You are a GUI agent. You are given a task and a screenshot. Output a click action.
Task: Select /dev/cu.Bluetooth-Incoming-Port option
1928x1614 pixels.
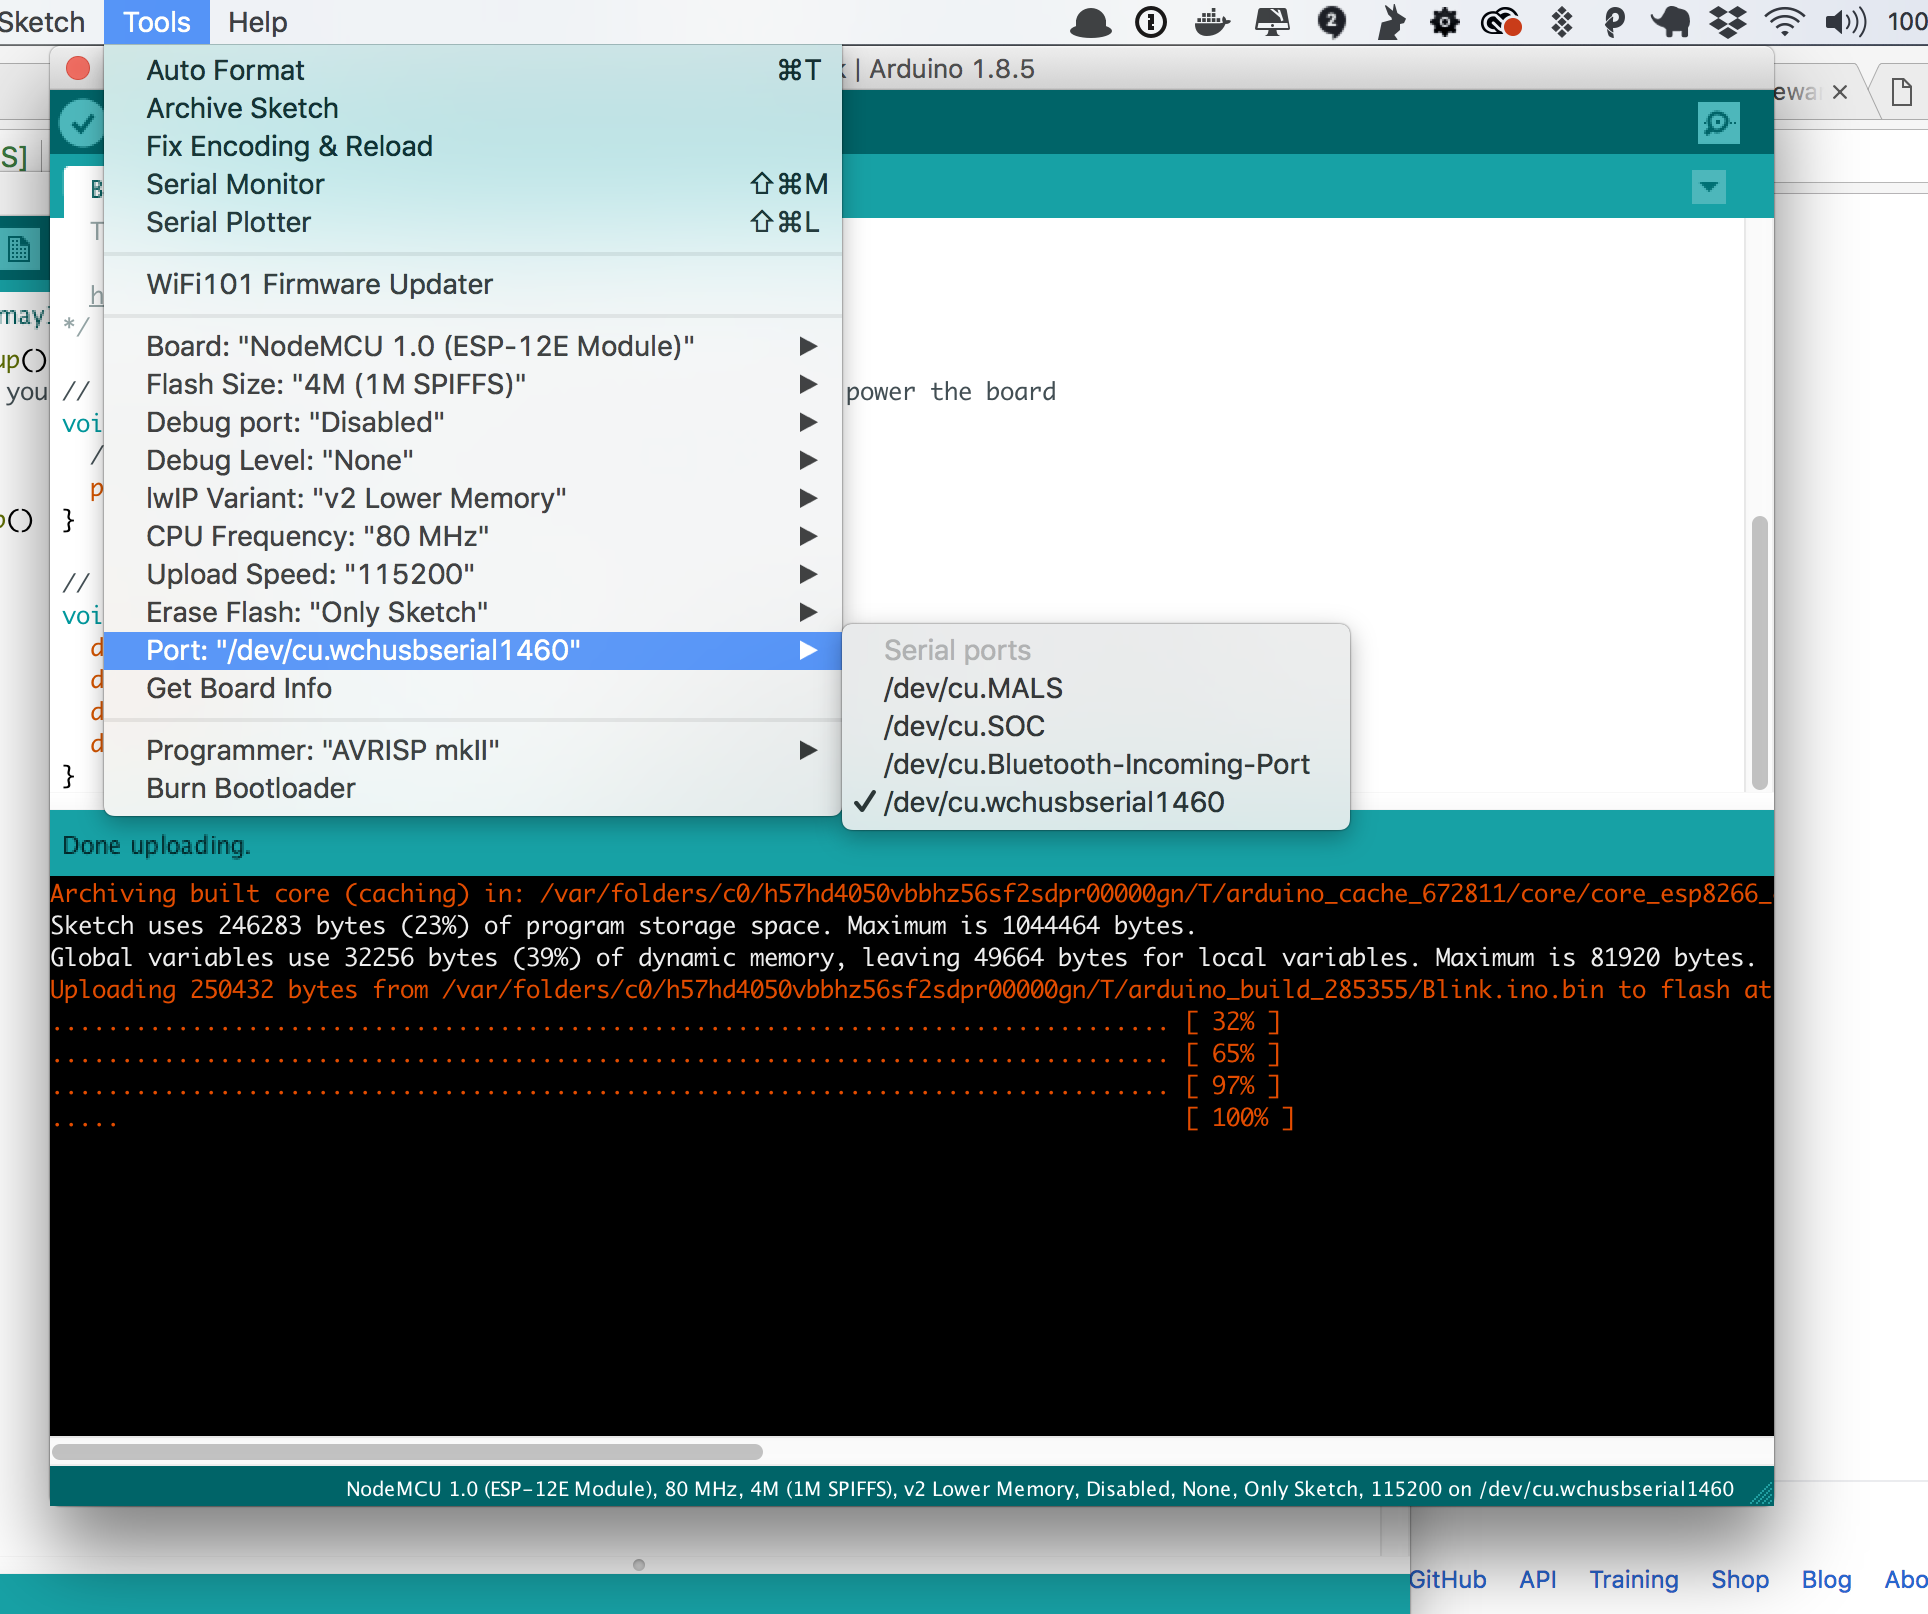[1096, 764]
